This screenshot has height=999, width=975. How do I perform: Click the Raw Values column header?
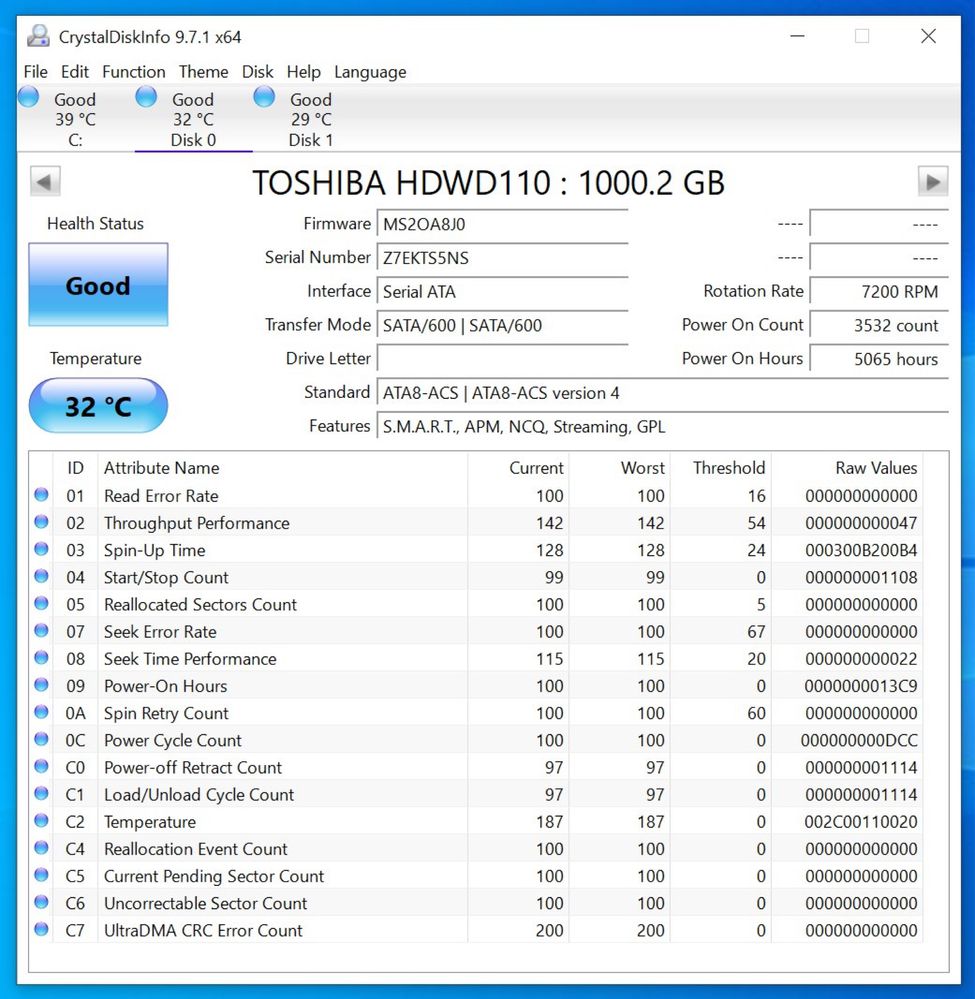click(x=847, y=468)
